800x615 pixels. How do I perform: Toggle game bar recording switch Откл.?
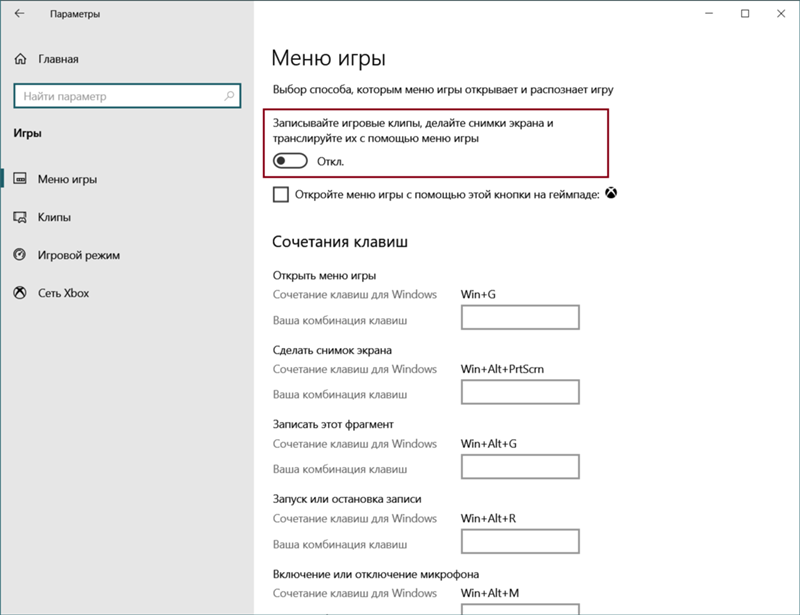[290, 161]
